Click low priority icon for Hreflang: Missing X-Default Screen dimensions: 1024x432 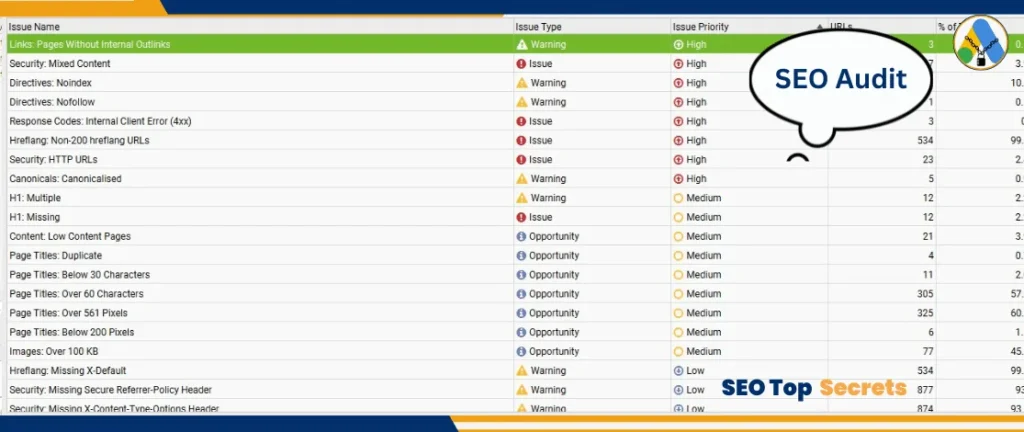(x=679, y=371)
